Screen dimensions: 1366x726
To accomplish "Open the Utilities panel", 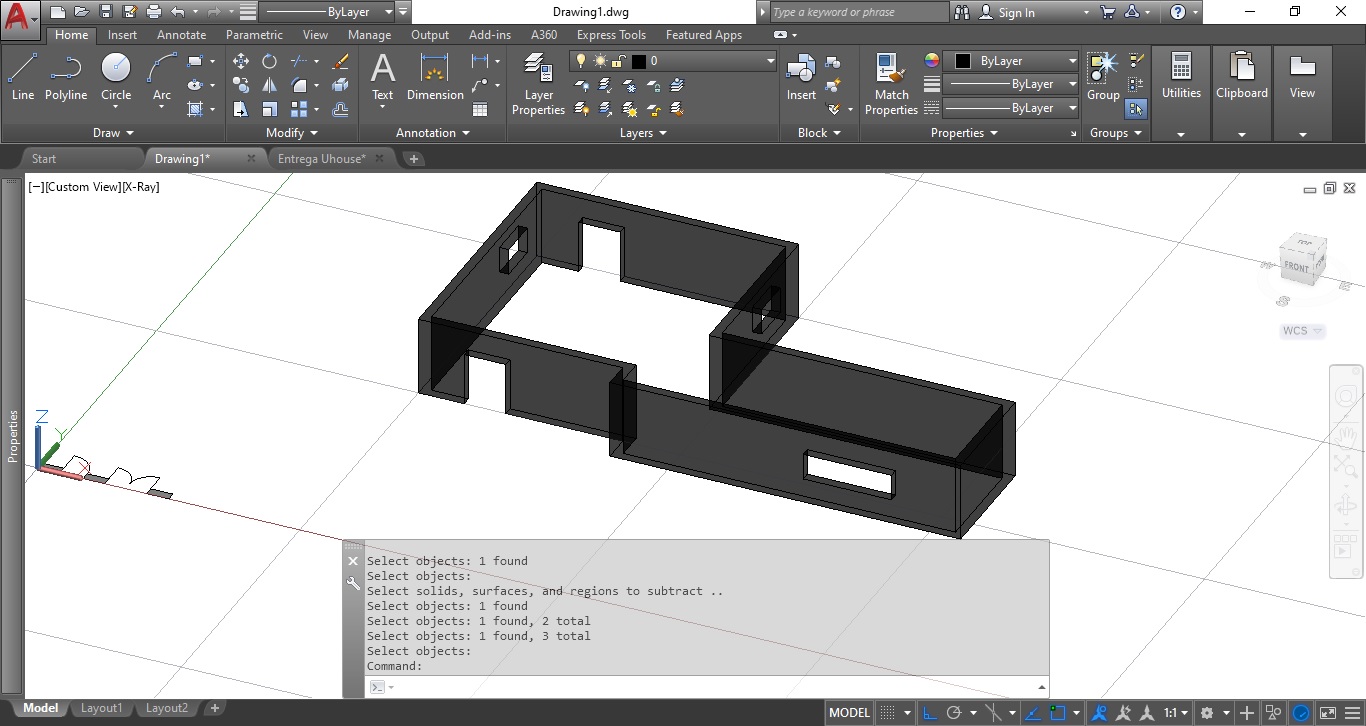I will tap(1181, 92).
